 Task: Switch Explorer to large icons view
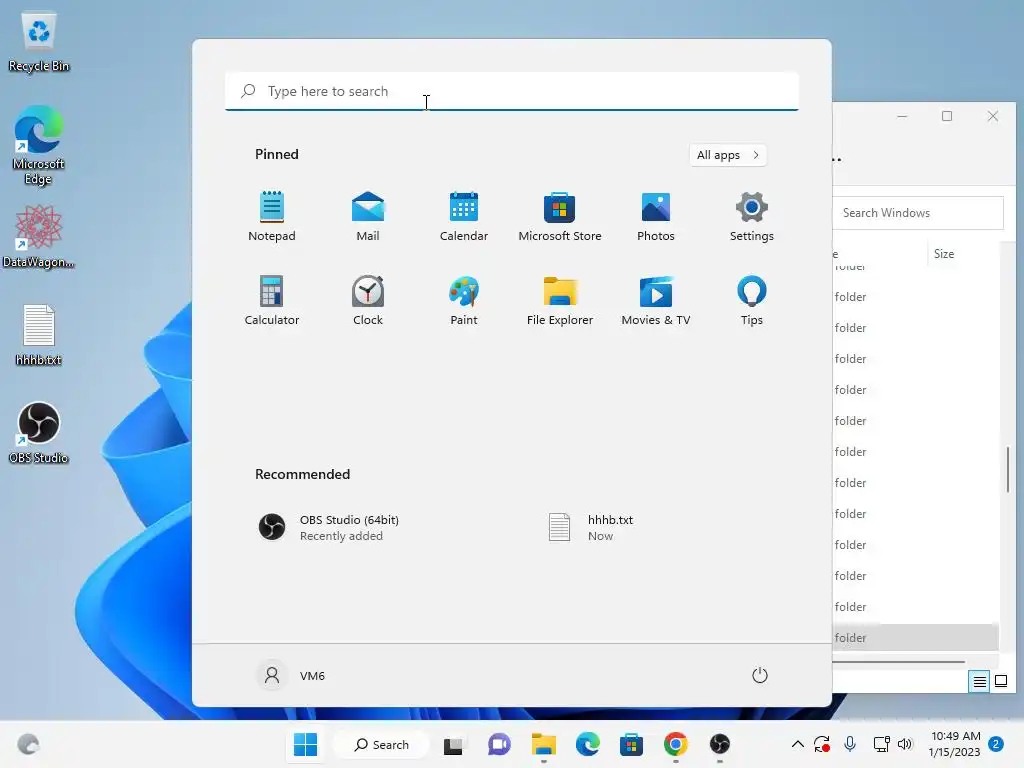(1000, 682)
